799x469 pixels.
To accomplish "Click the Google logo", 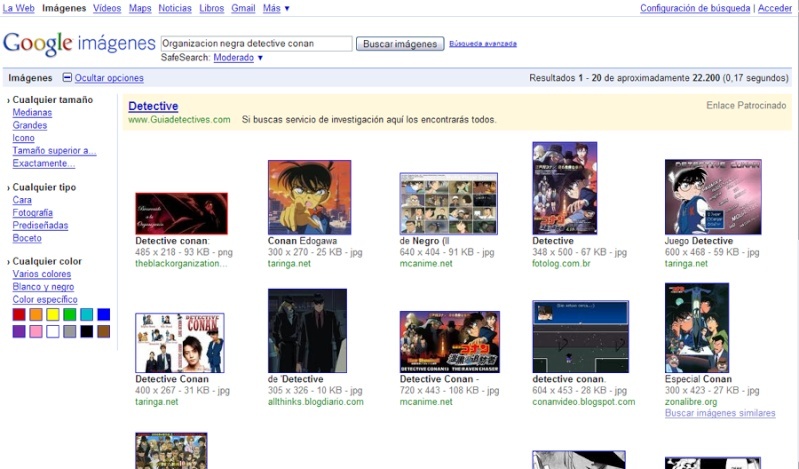I will coord(38,44).
